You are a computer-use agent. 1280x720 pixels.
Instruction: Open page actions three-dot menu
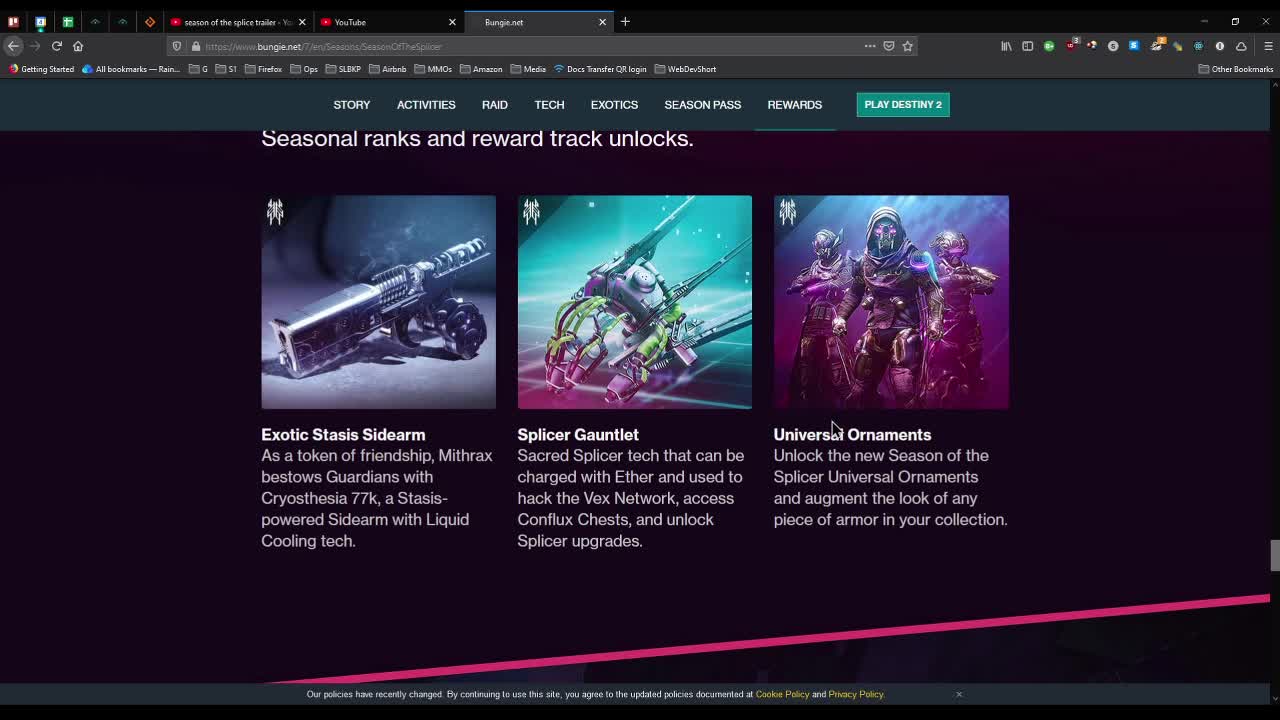click(x=870, y=46)
